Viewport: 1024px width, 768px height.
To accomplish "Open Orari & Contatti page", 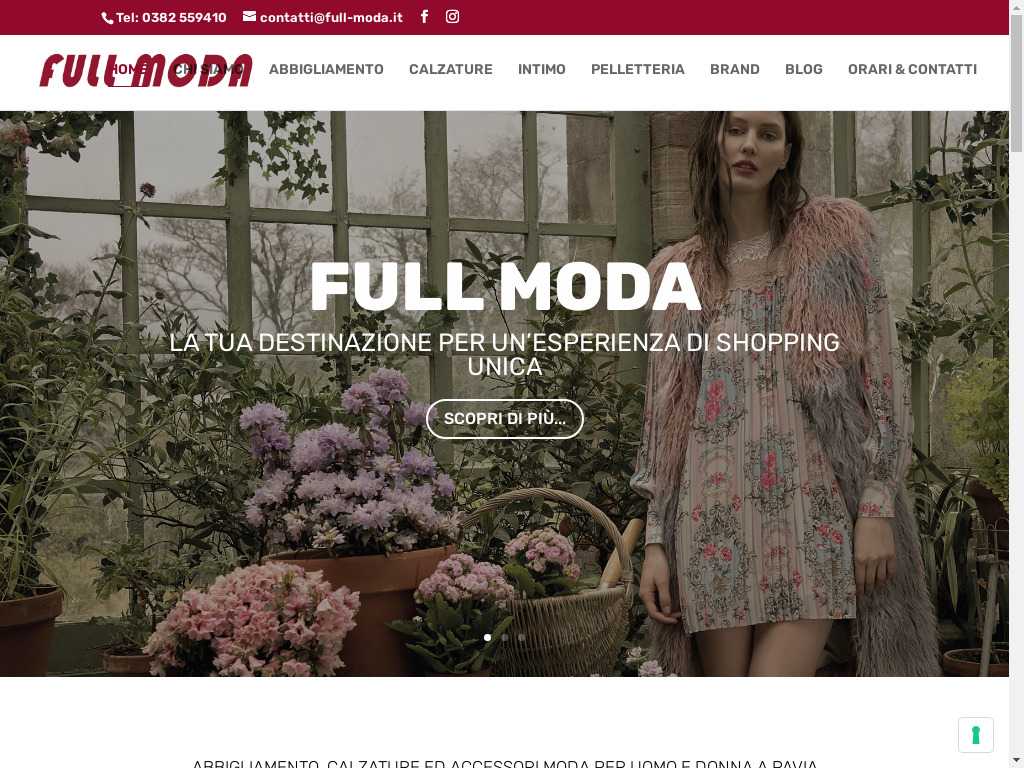I will [912, 69].
